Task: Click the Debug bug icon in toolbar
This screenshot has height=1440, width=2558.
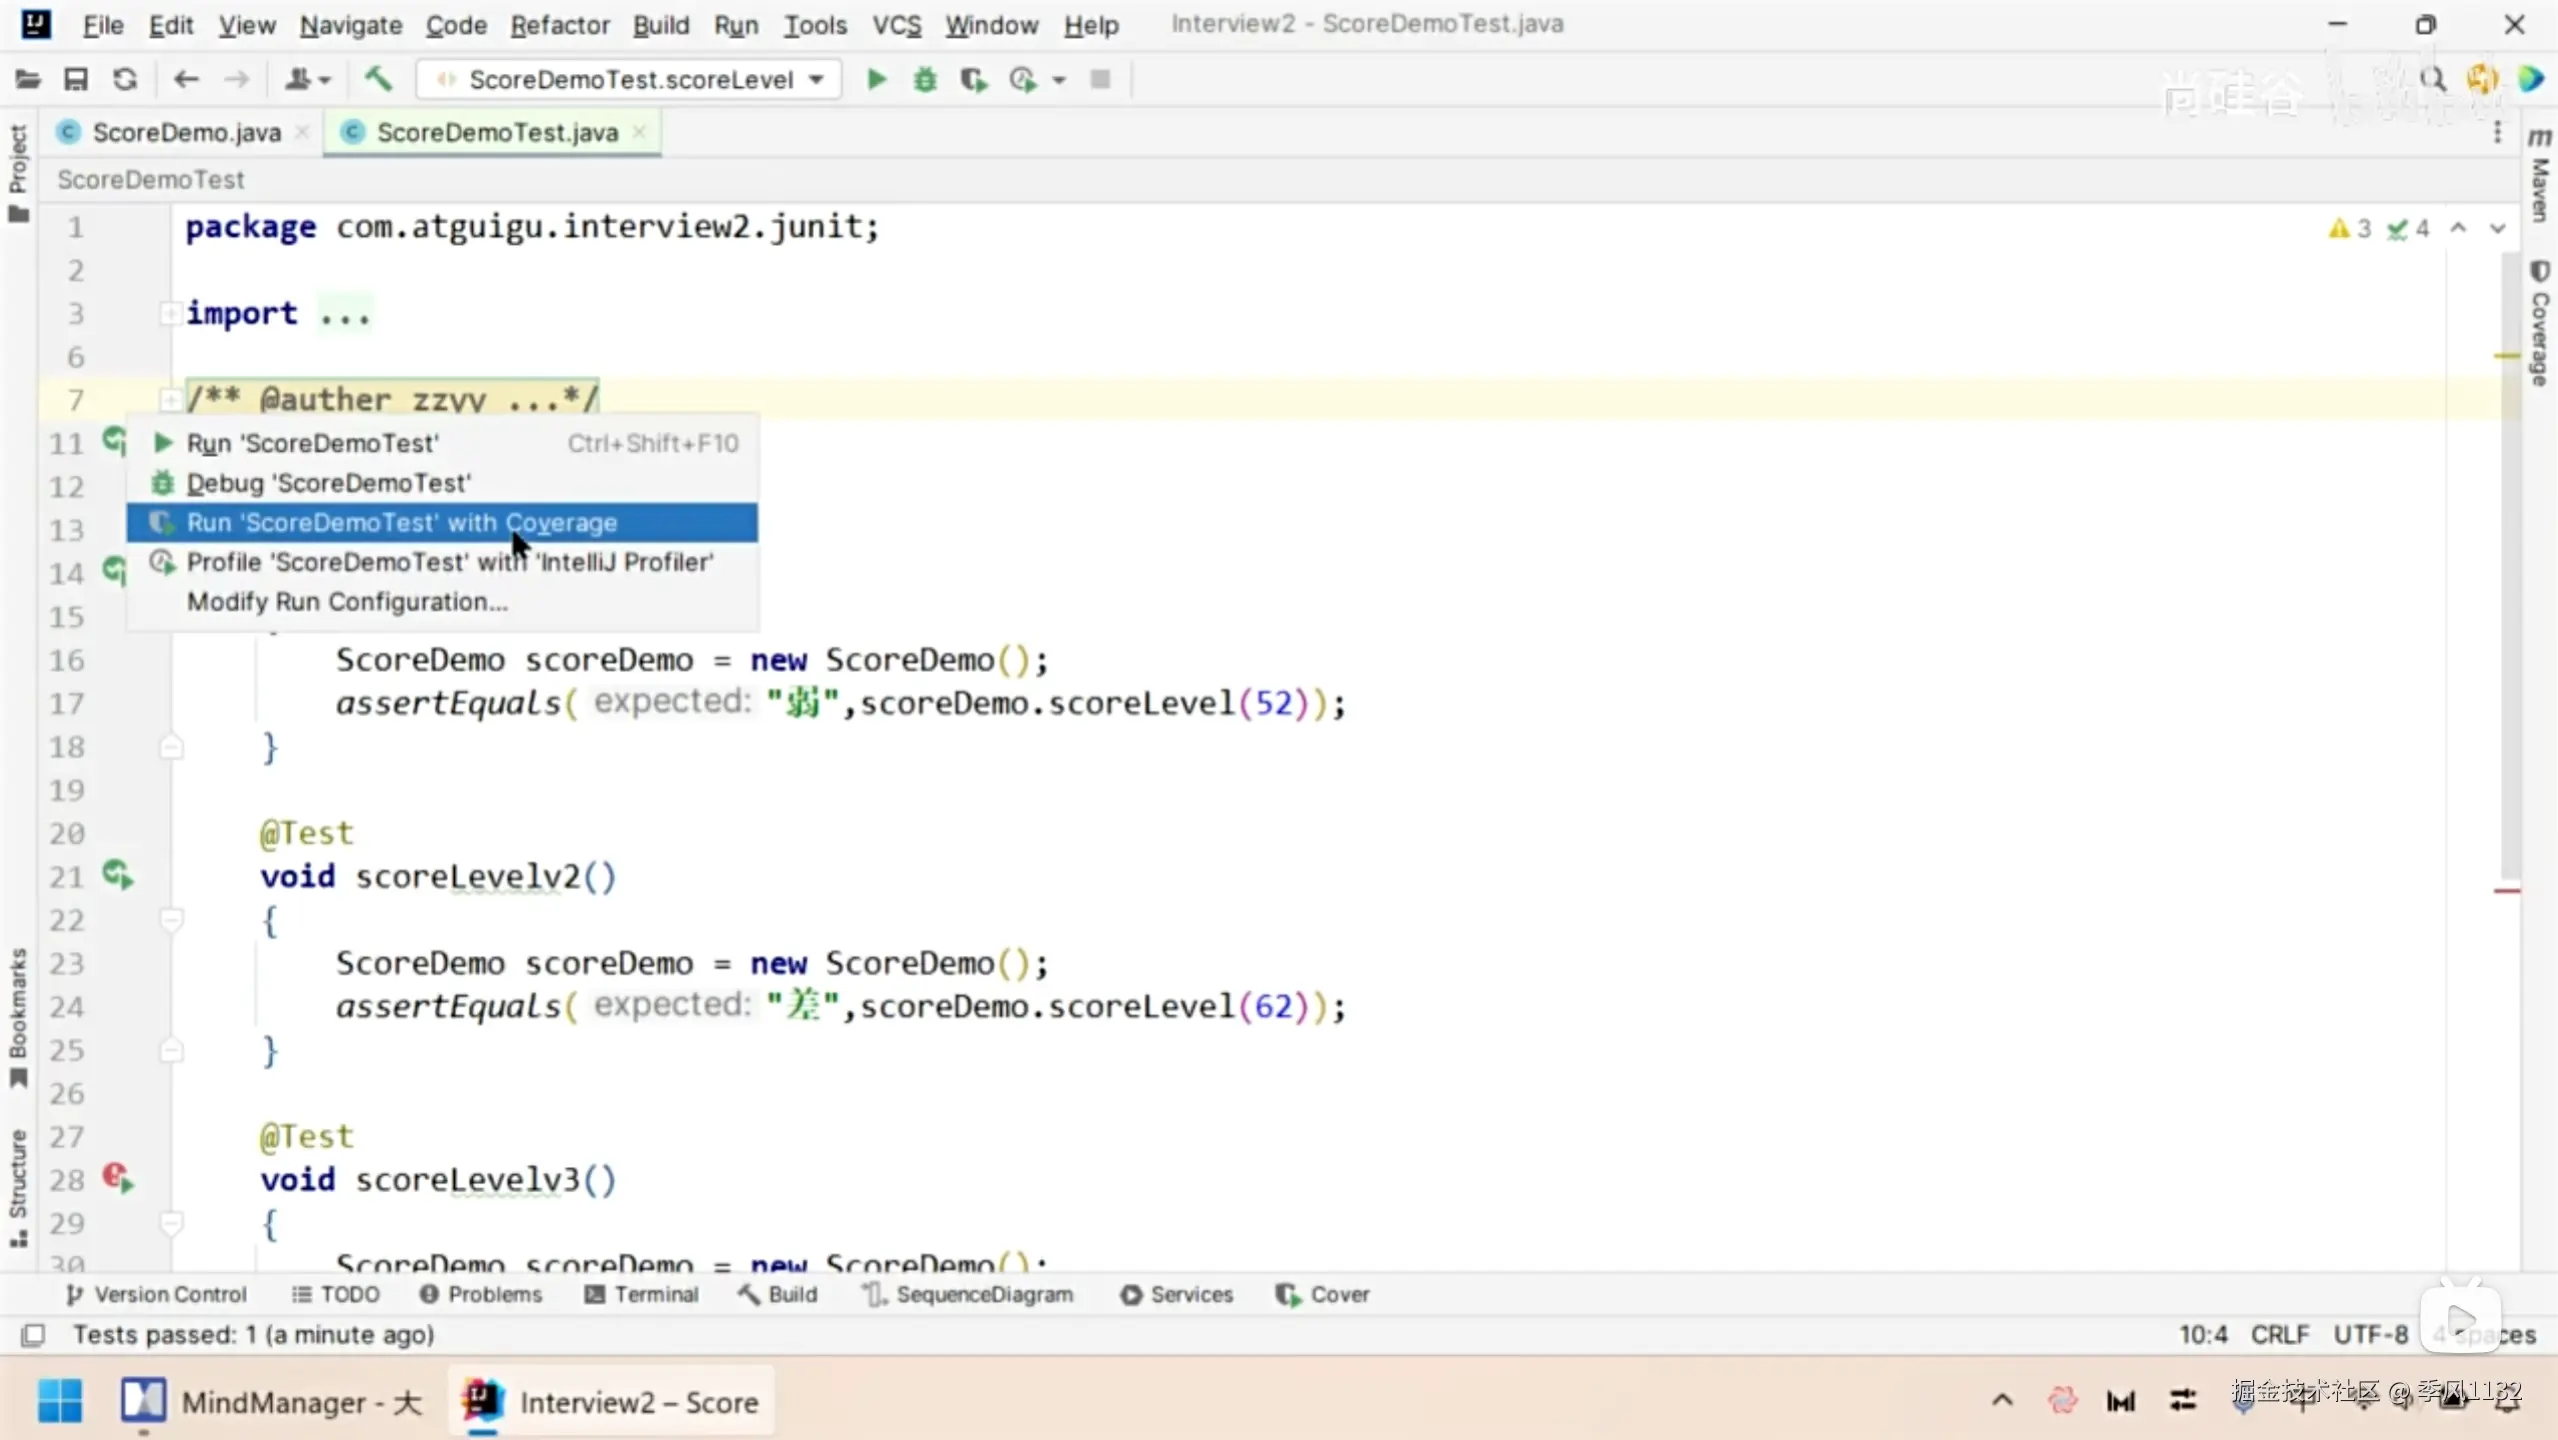Action: click(x=925, y=79)
